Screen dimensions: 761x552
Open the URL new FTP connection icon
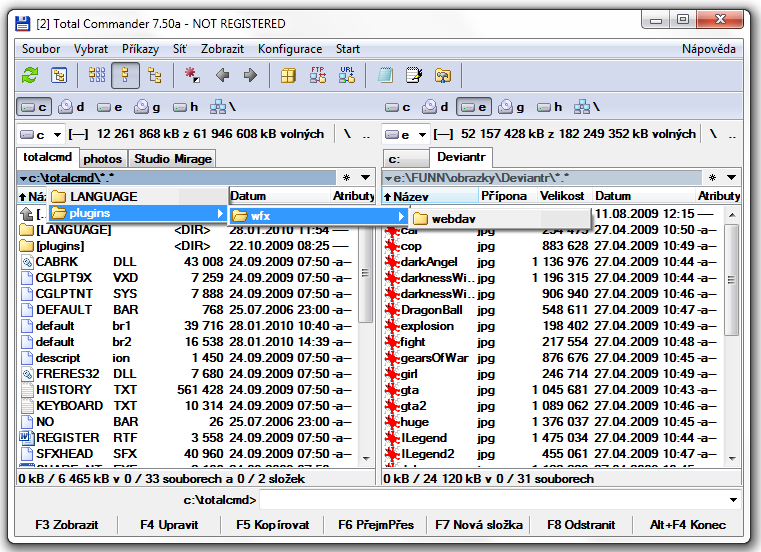[347, 75]
